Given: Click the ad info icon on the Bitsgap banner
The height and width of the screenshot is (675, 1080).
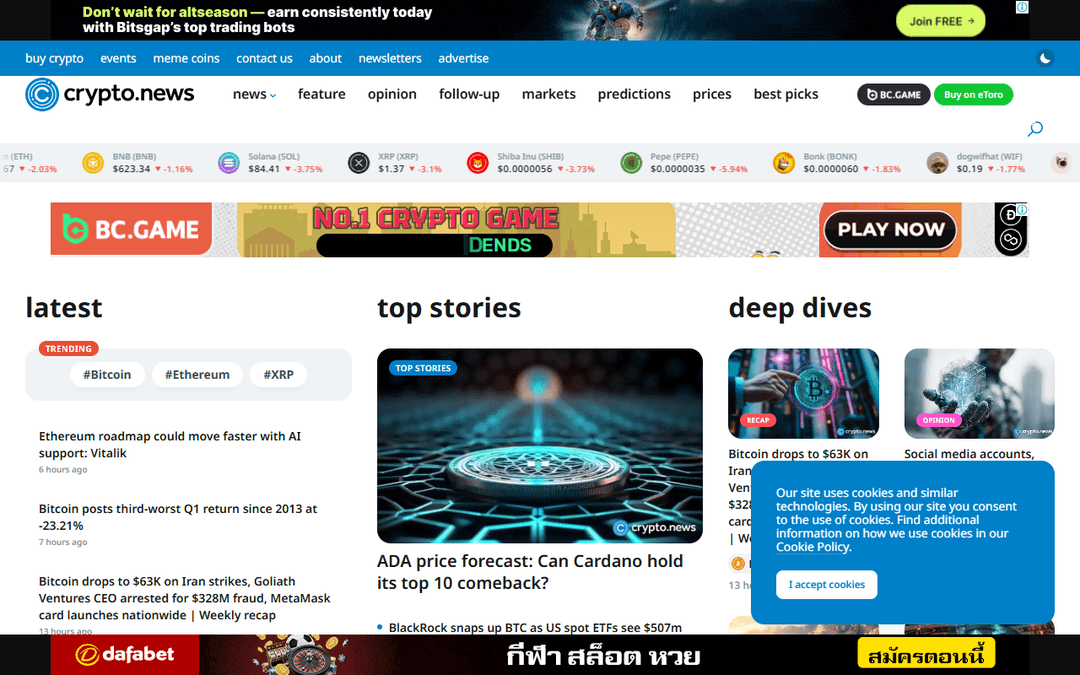Looking at the screenshot, I should (1022, 7).
